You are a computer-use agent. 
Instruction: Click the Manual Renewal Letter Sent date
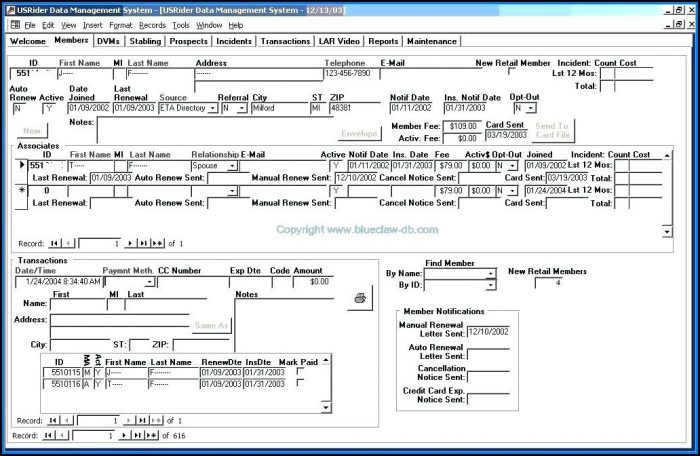(x=488, y=332)
